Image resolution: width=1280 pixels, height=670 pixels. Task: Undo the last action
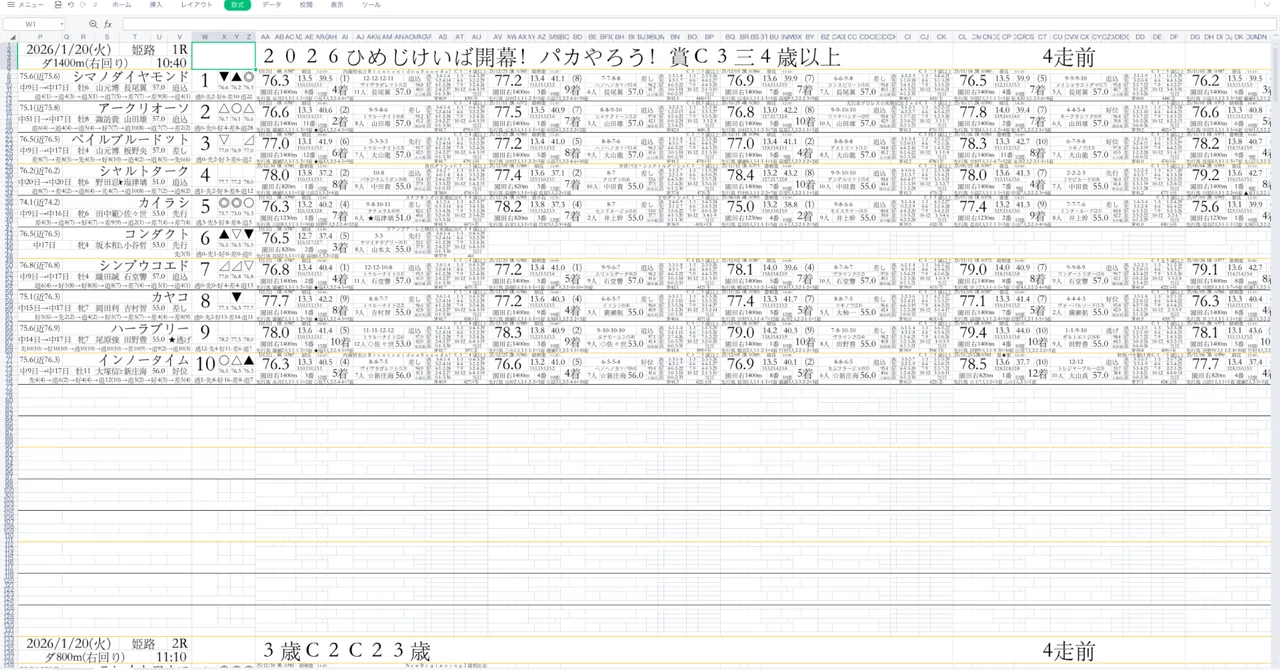tap(70, 5)
